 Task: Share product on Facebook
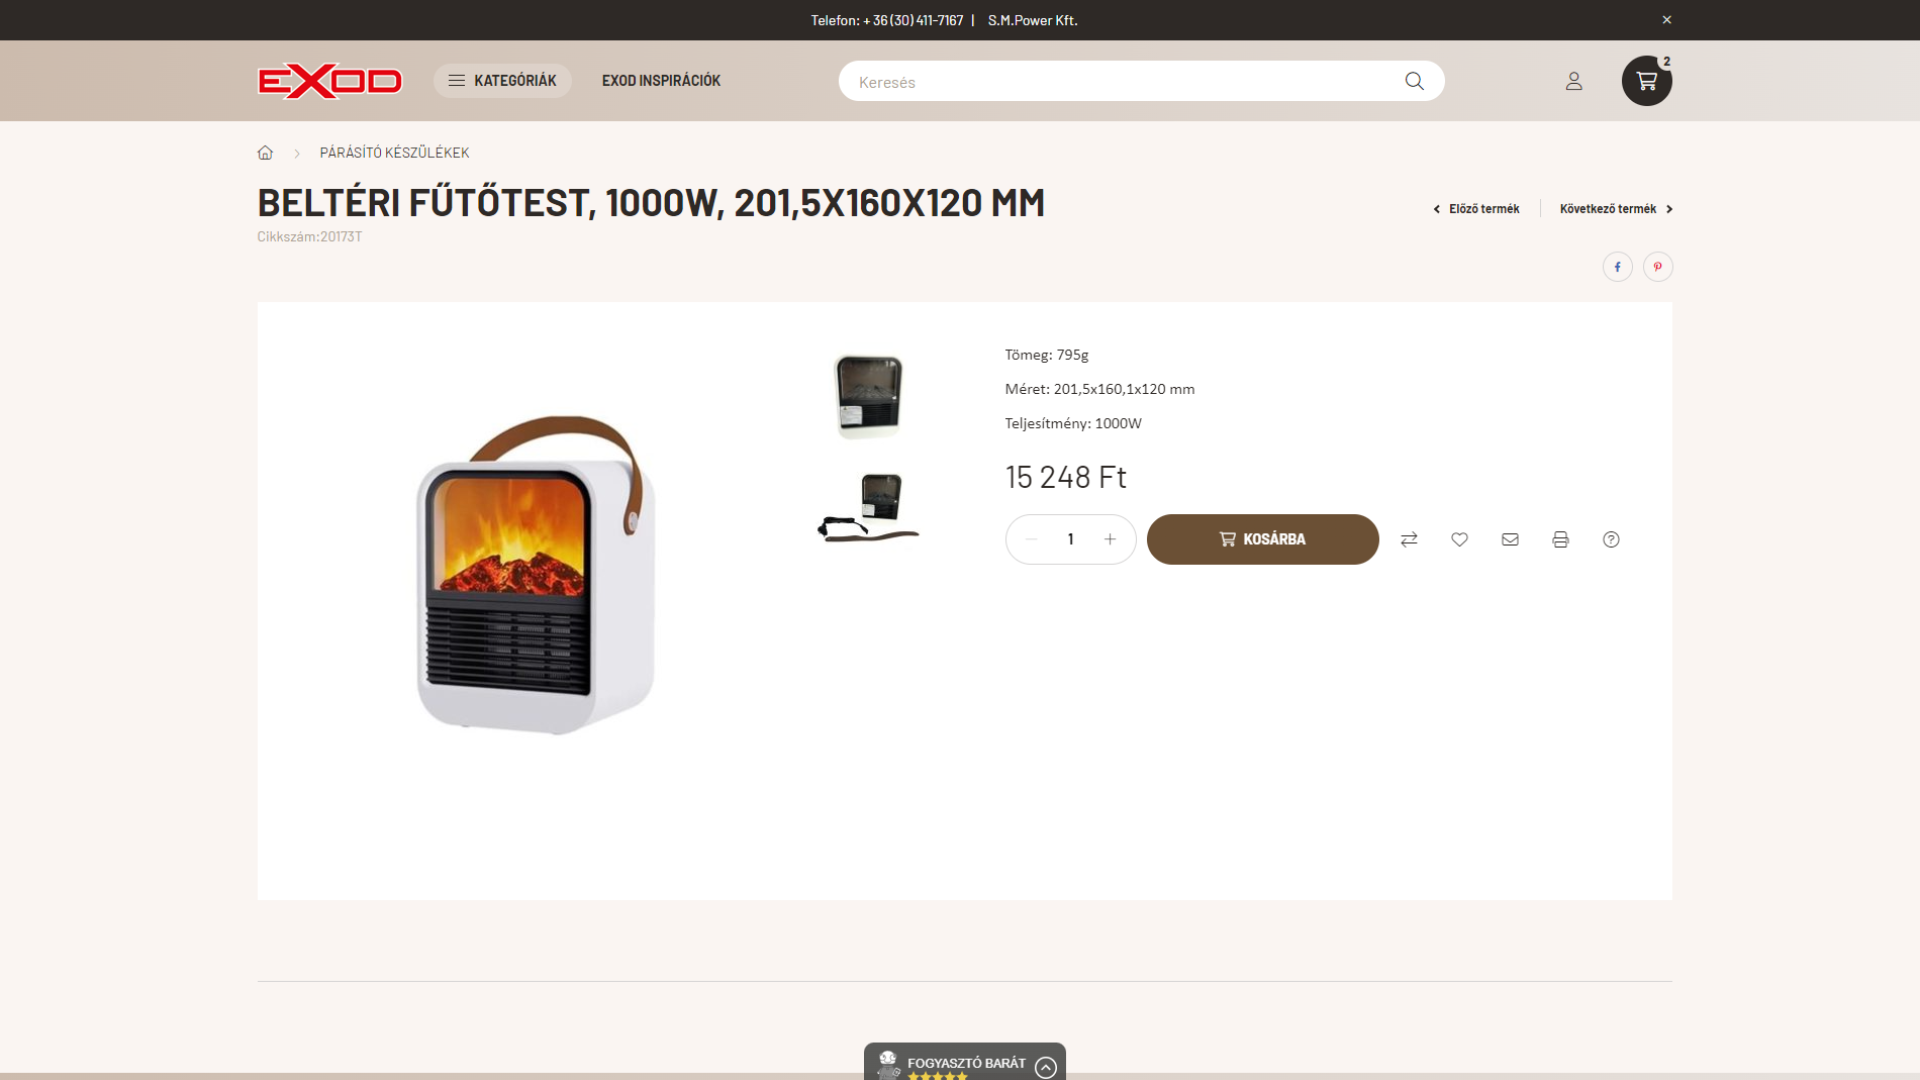pyautogui.click(x=1617, y=267)
